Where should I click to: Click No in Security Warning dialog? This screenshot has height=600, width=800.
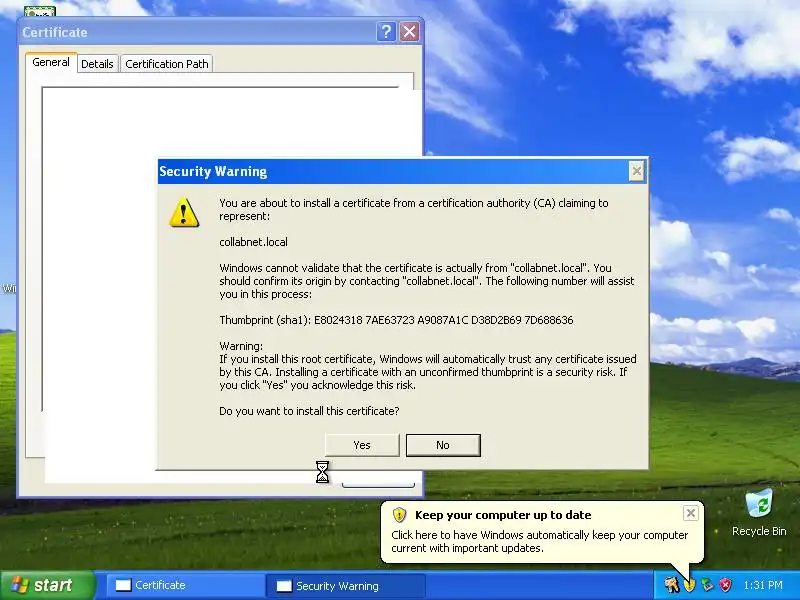[443, 445]
